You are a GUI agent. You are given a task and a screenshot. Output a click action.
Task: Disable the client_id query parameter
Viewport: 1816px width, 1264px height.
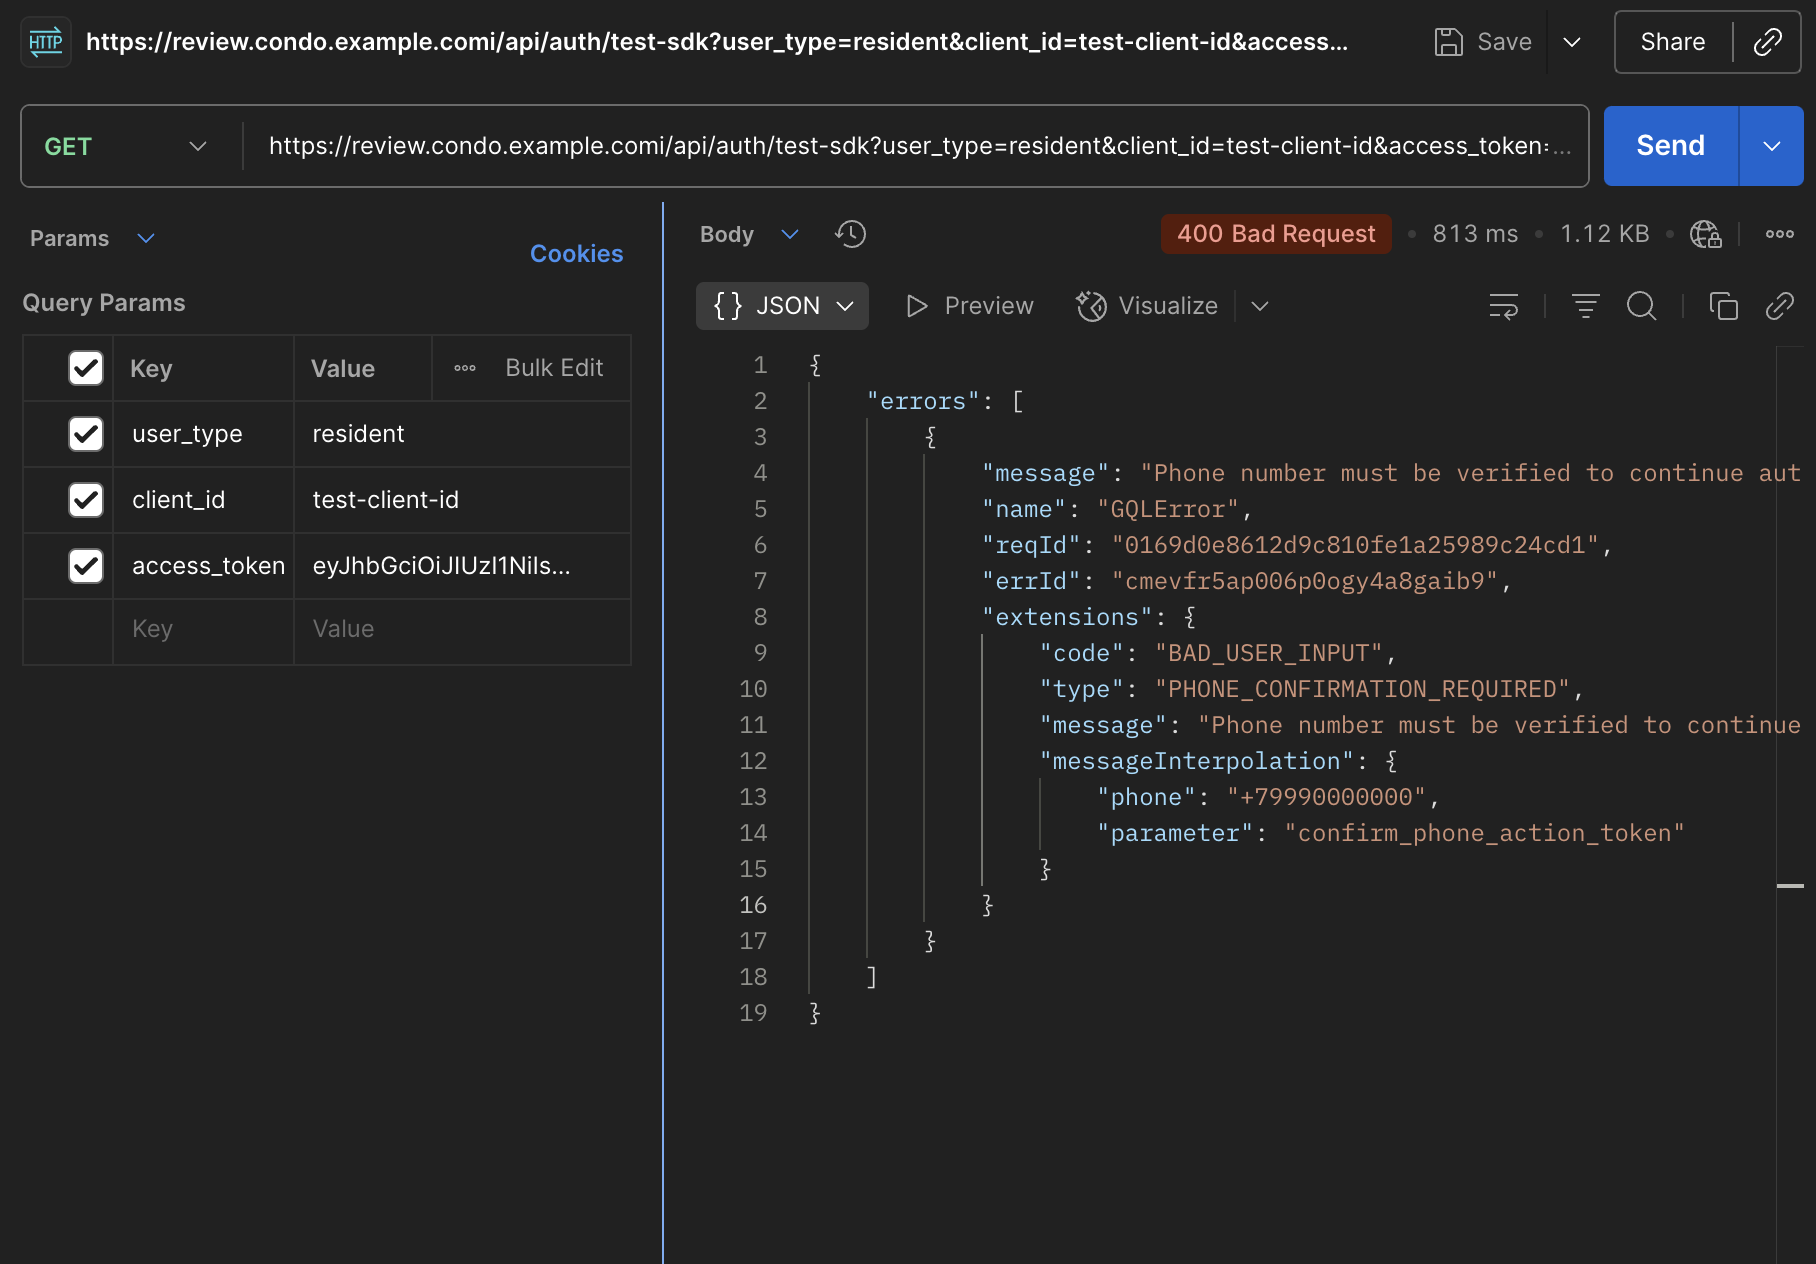coord(86,500)
